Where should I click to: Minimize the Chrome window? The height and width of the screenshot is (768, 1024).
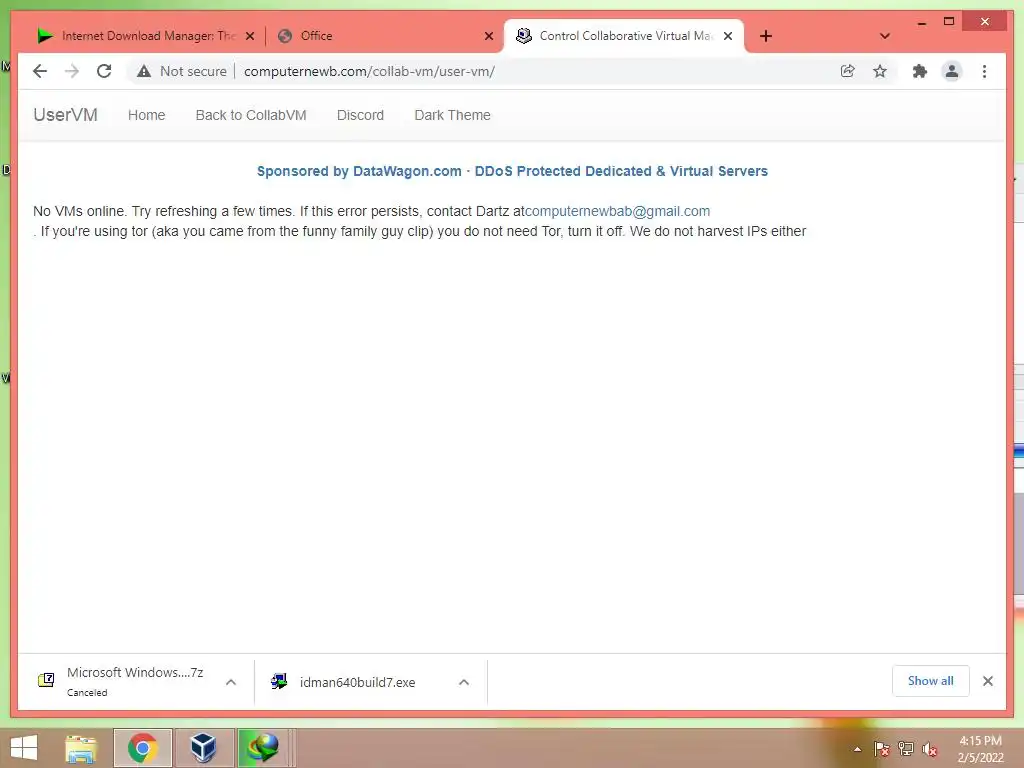[x=921, y=22]
